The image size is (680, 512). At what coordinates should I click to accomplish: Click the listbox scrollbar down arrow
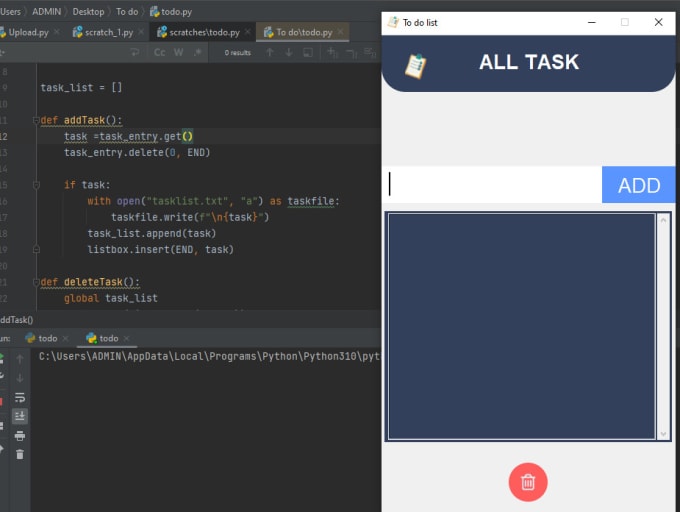coord(663,434)
